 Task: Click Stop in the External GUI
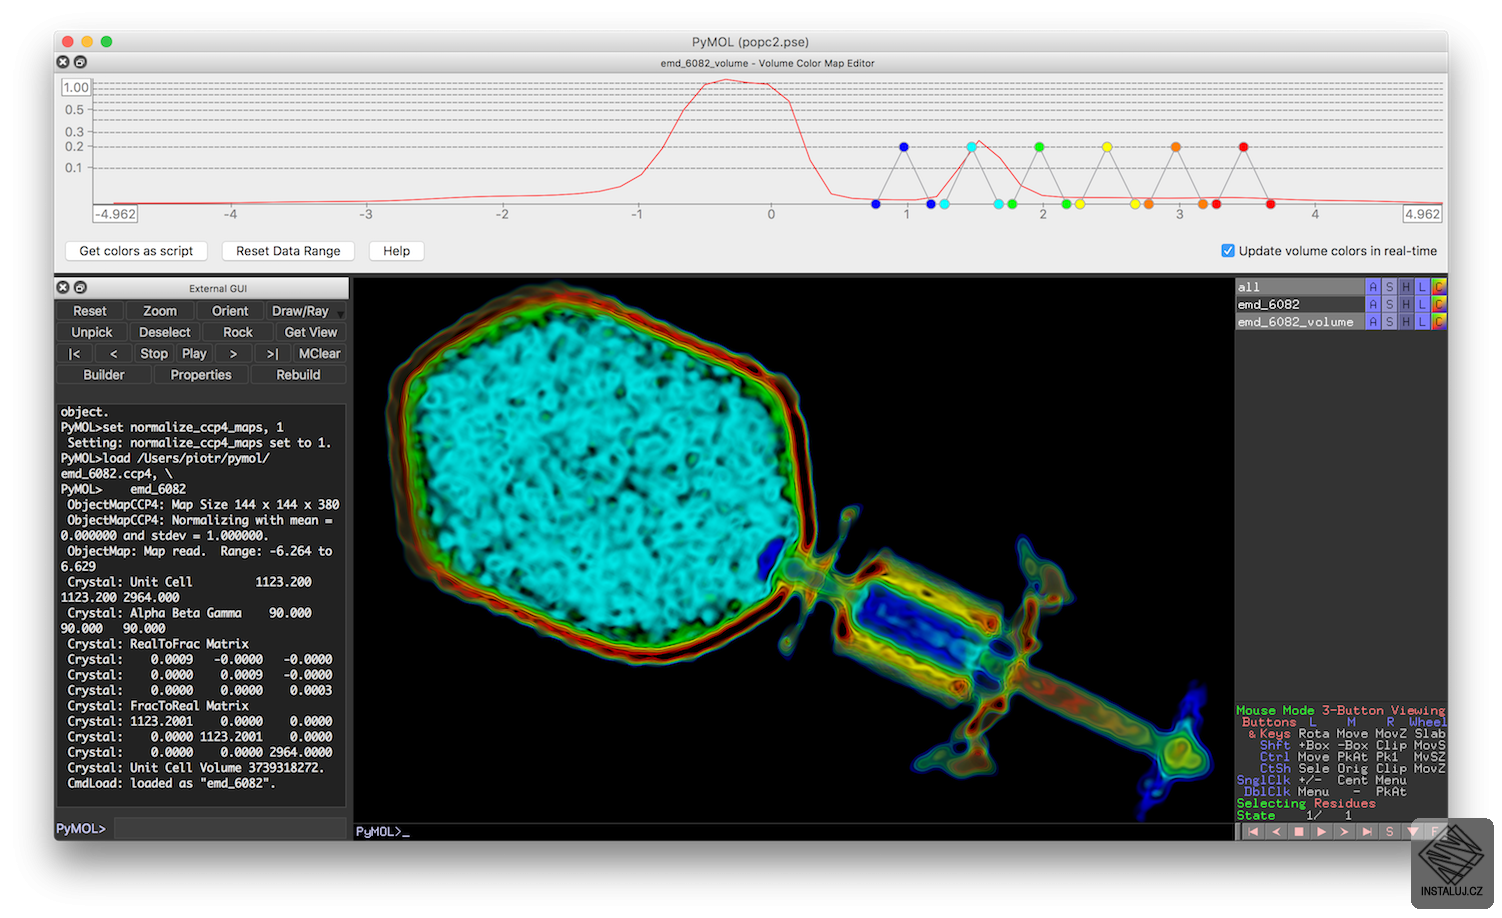pyautogui.click(x=154, y=353)
